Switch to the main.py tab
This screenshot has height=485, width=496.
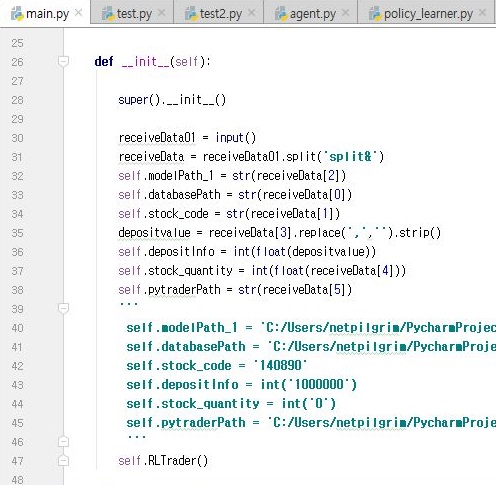coord(45,13)
